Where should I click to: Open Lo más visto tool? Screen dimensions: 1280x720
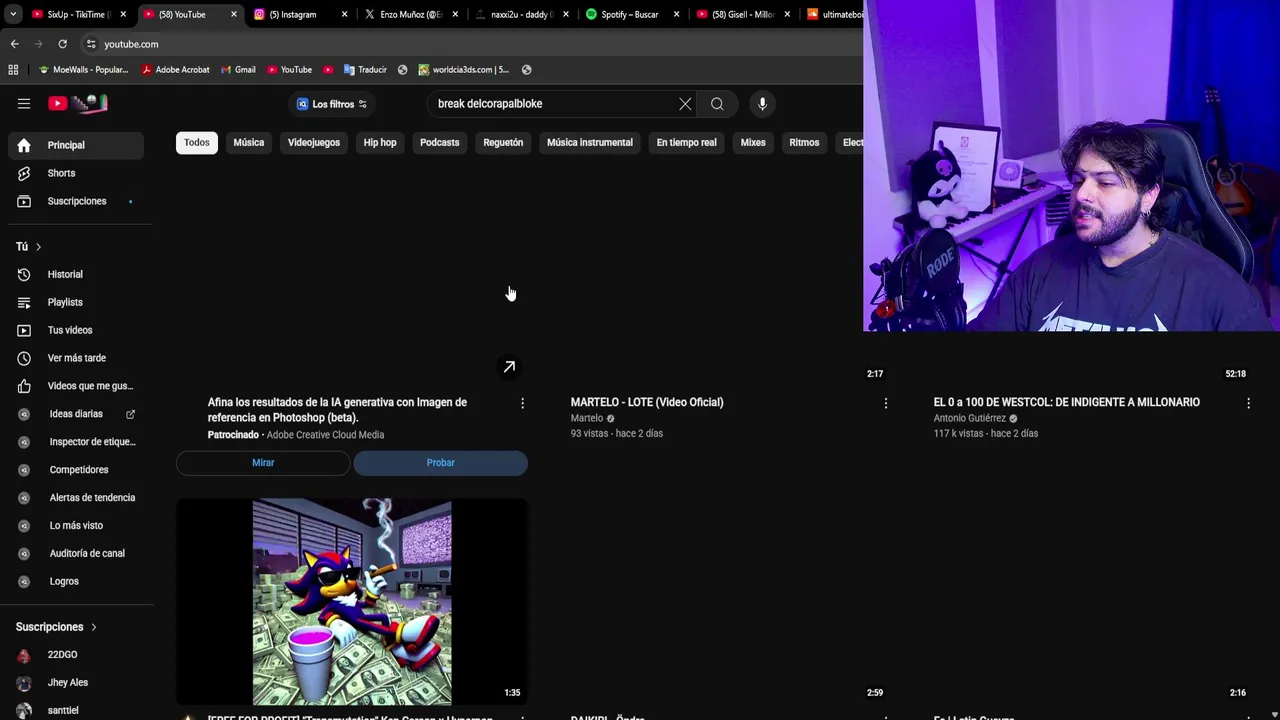[x=76, y=526]
